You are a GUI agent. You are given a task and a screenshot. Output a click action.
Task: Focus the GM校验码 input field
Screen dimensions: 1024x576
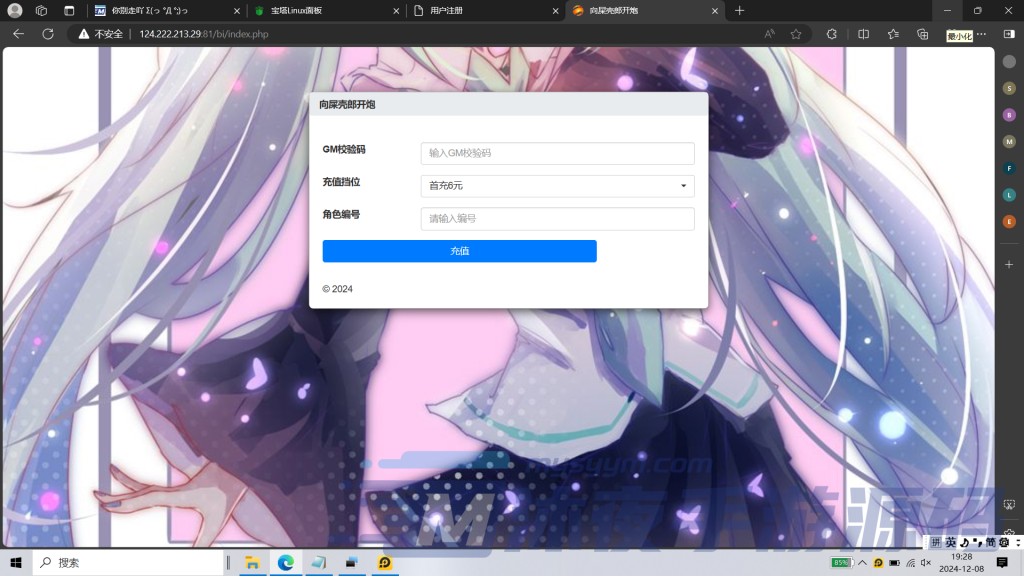557,153
